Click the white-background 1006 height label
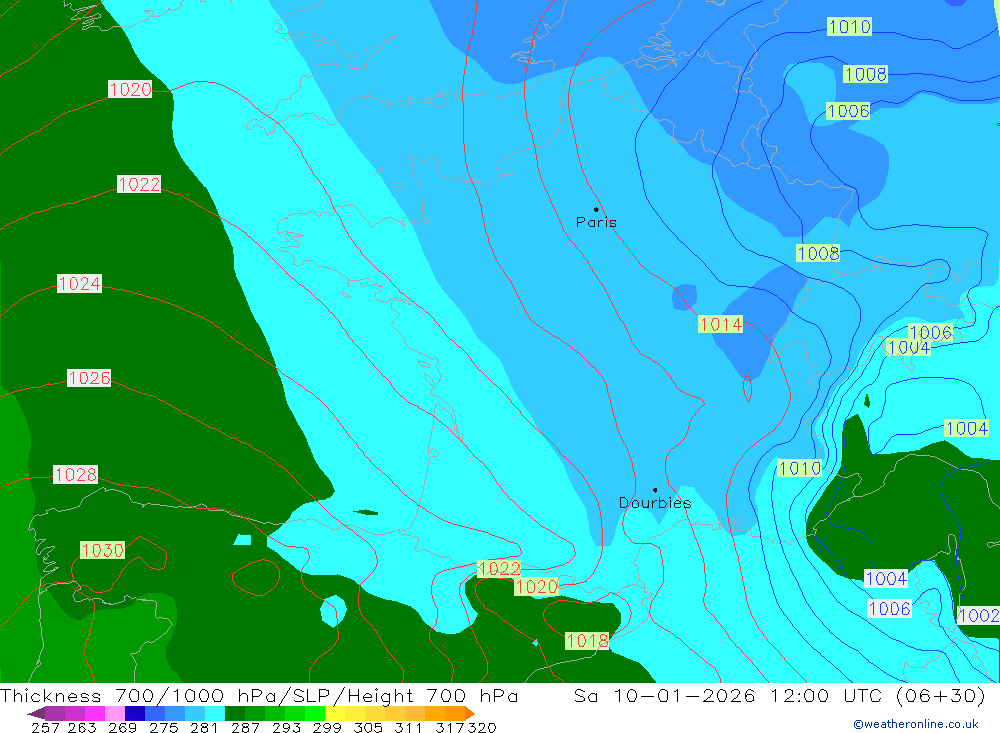This screenshot has width=1000, height=733. tap(890, 609)
